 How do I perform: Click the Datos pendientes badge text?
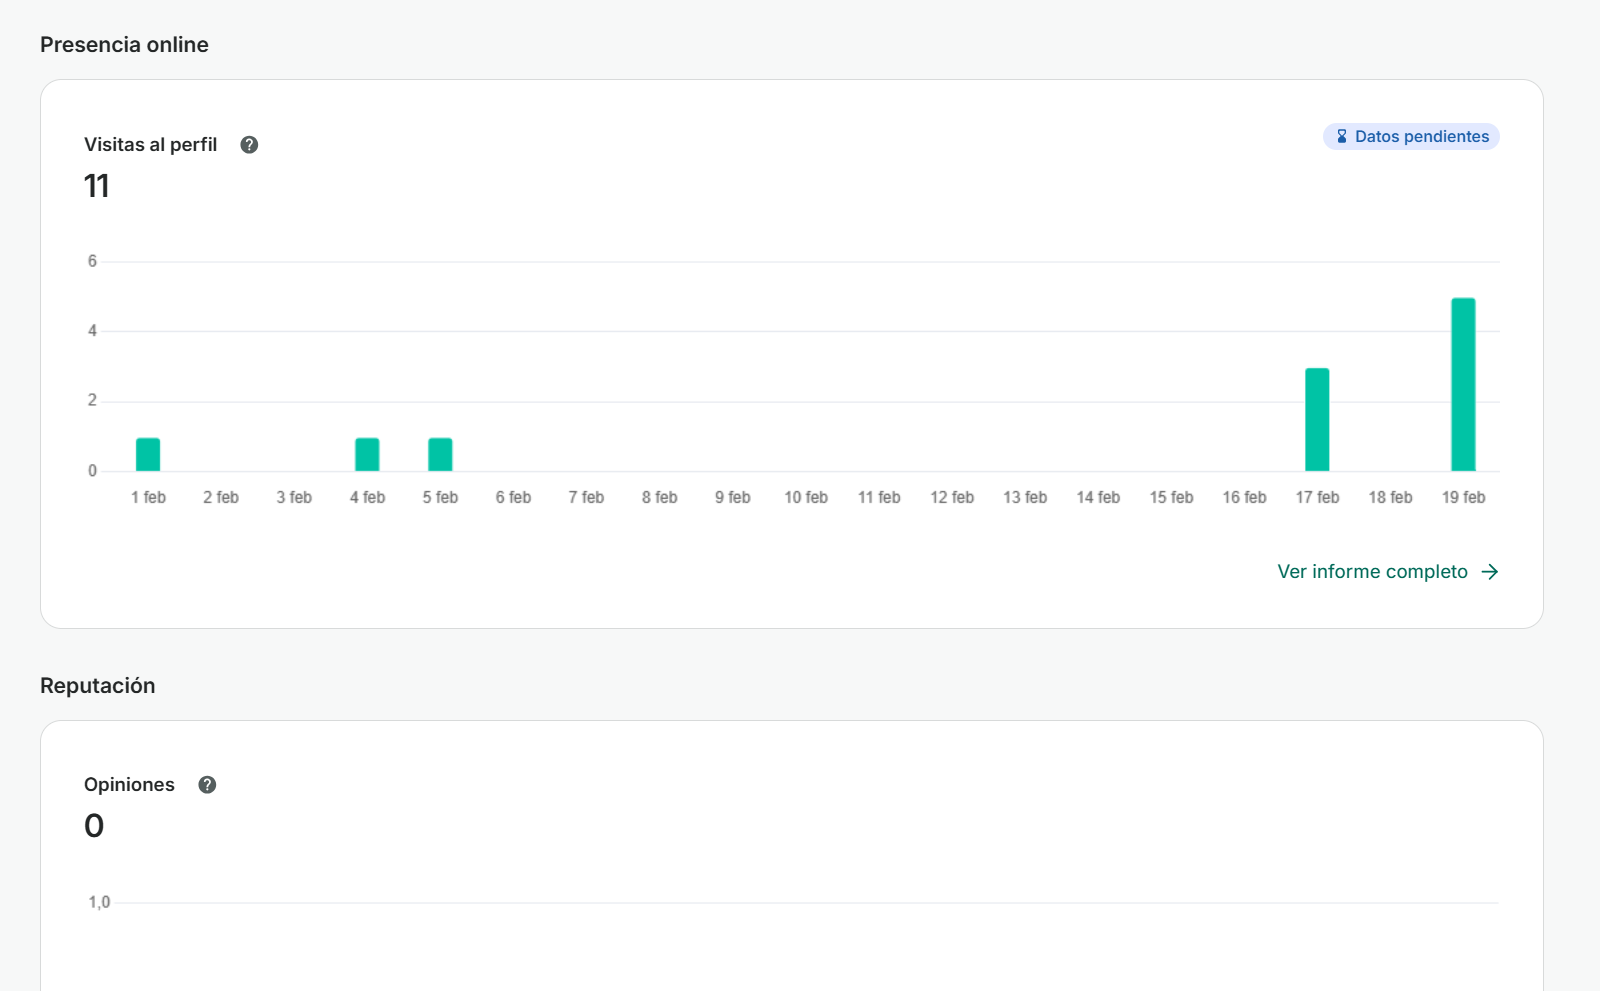pyautogui.click(x=1421, y=137)
